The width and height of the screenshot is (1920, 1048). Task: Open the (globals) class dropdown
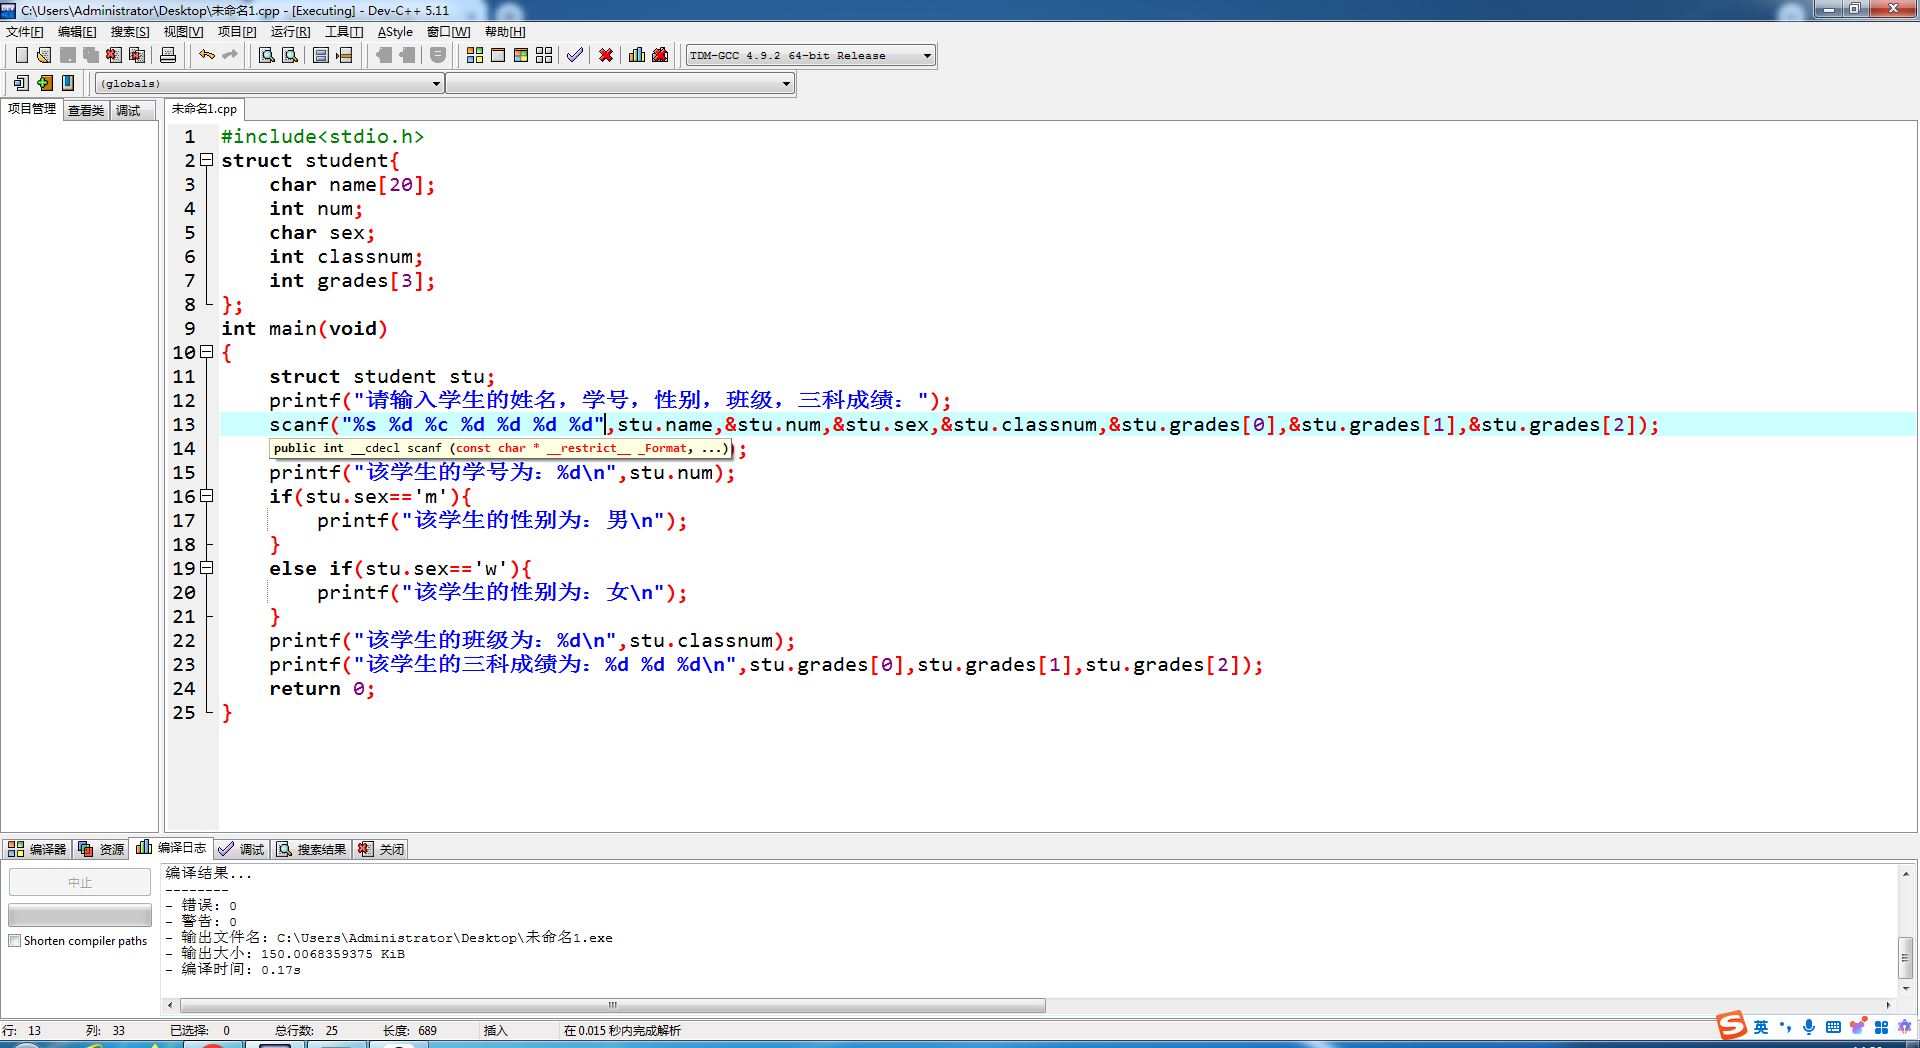(270, 83)
